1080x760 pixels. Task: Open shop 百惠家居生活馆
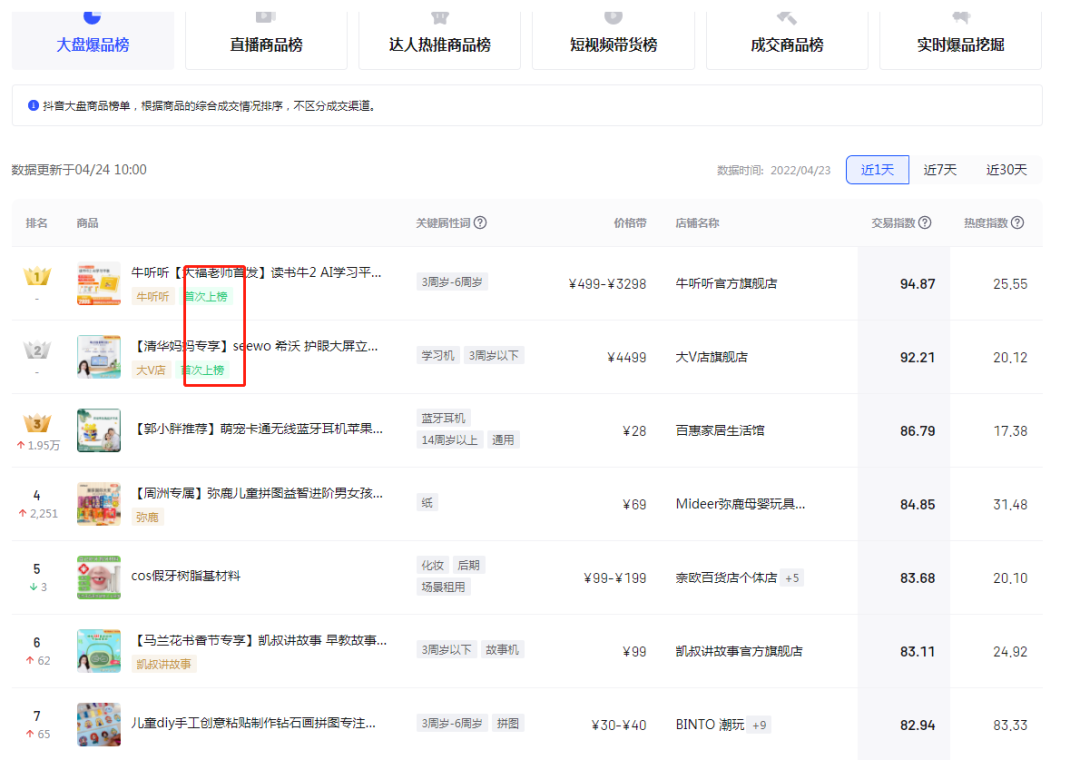pyautogui.click(x=720, y=431)
